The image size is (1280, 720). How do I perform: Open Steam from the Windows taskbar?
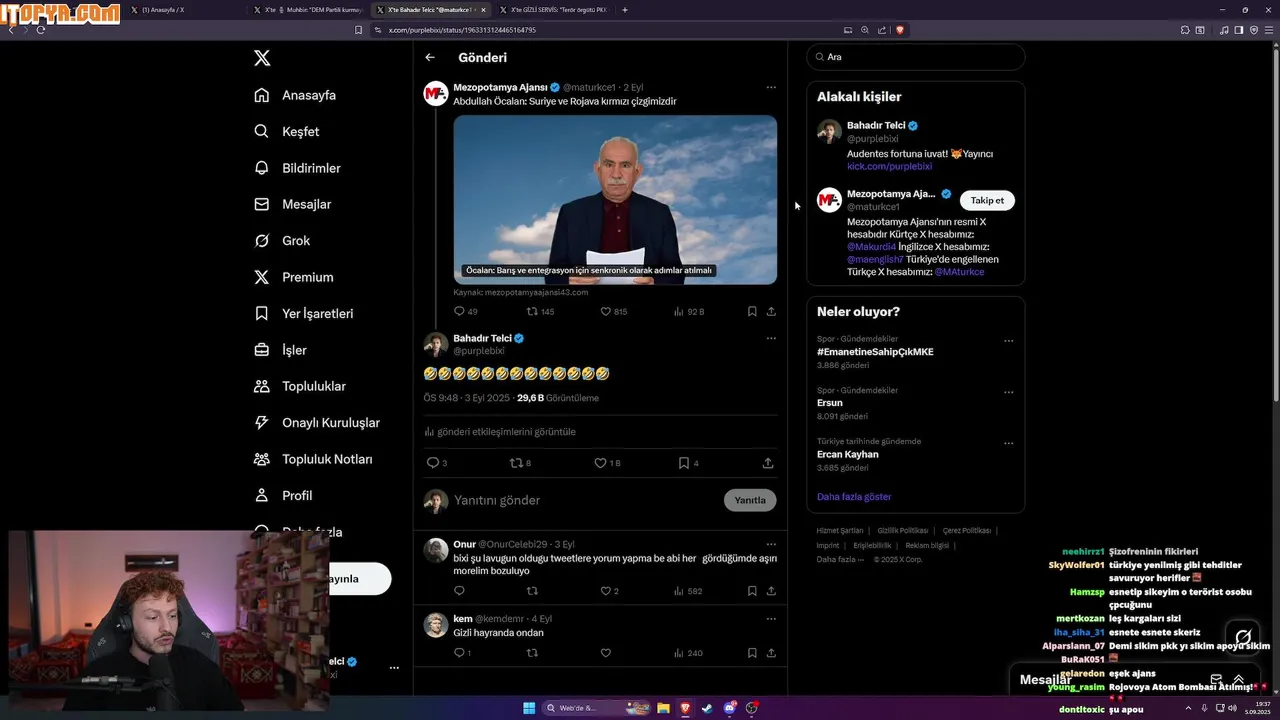708,708
